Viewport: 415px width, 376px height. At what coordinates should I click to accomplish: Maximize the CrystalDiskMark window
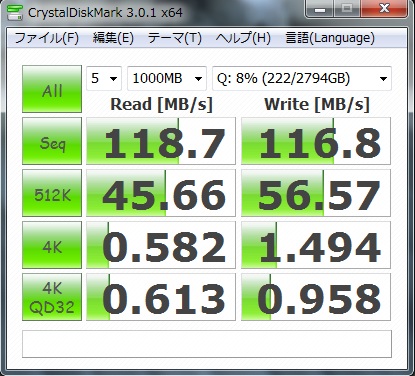coord(347,9)
